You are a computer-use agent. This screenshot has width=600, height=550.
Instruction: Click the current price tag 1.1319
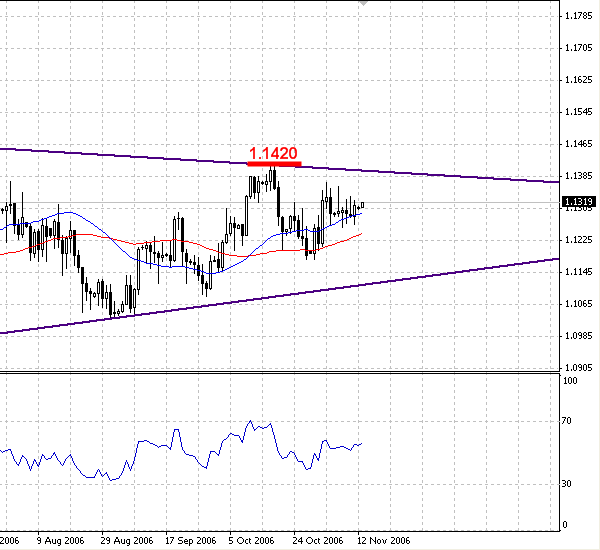[x=580, y=202]
